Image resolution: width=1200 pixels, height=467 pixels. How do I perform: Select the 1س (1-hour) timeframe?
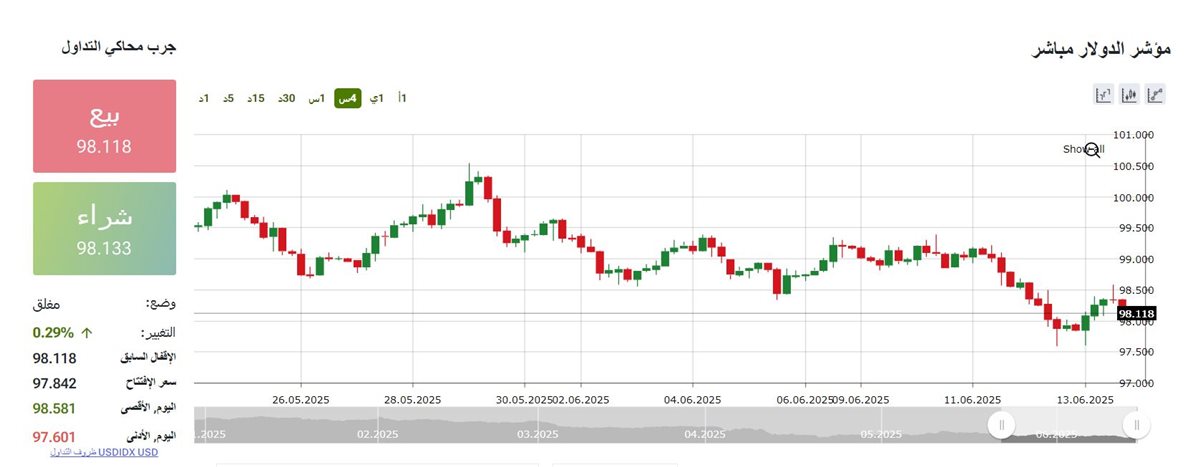click(316, 98)
